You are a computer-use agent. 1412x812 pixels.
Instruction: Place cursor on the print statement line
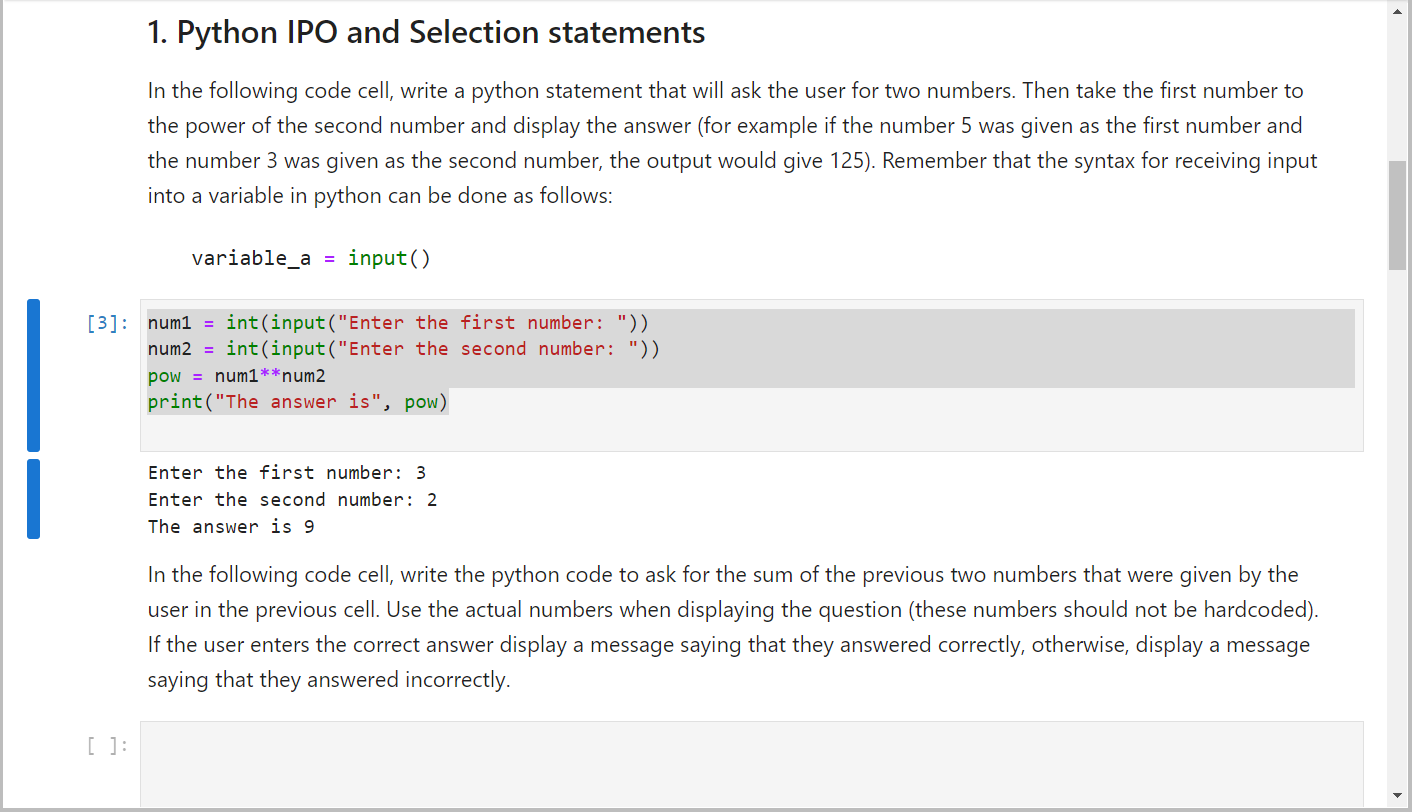coord(297,401)
